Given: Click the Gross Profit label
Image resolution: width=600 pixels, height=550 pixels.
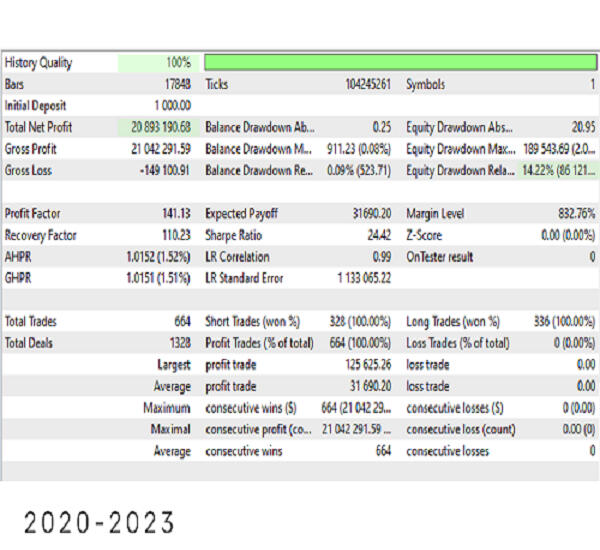Looking at the screenshot, I should pyautogui.click(x=31, y=149).
